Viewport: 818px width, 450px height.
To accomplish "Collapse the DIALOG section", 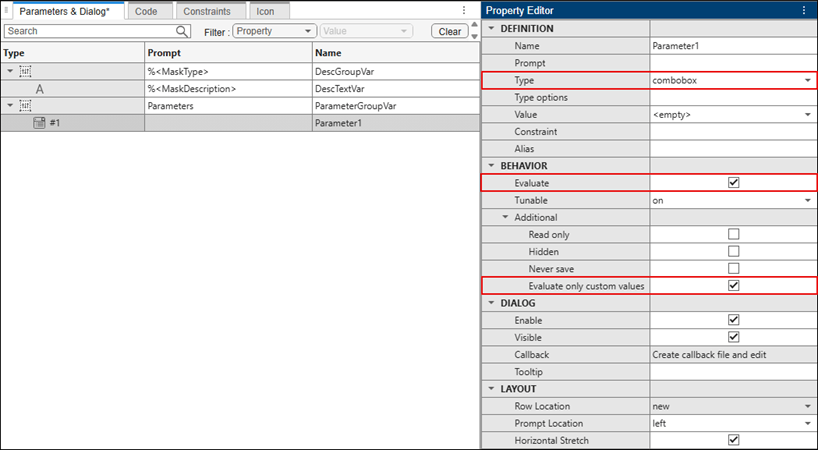I will point(491,303).
